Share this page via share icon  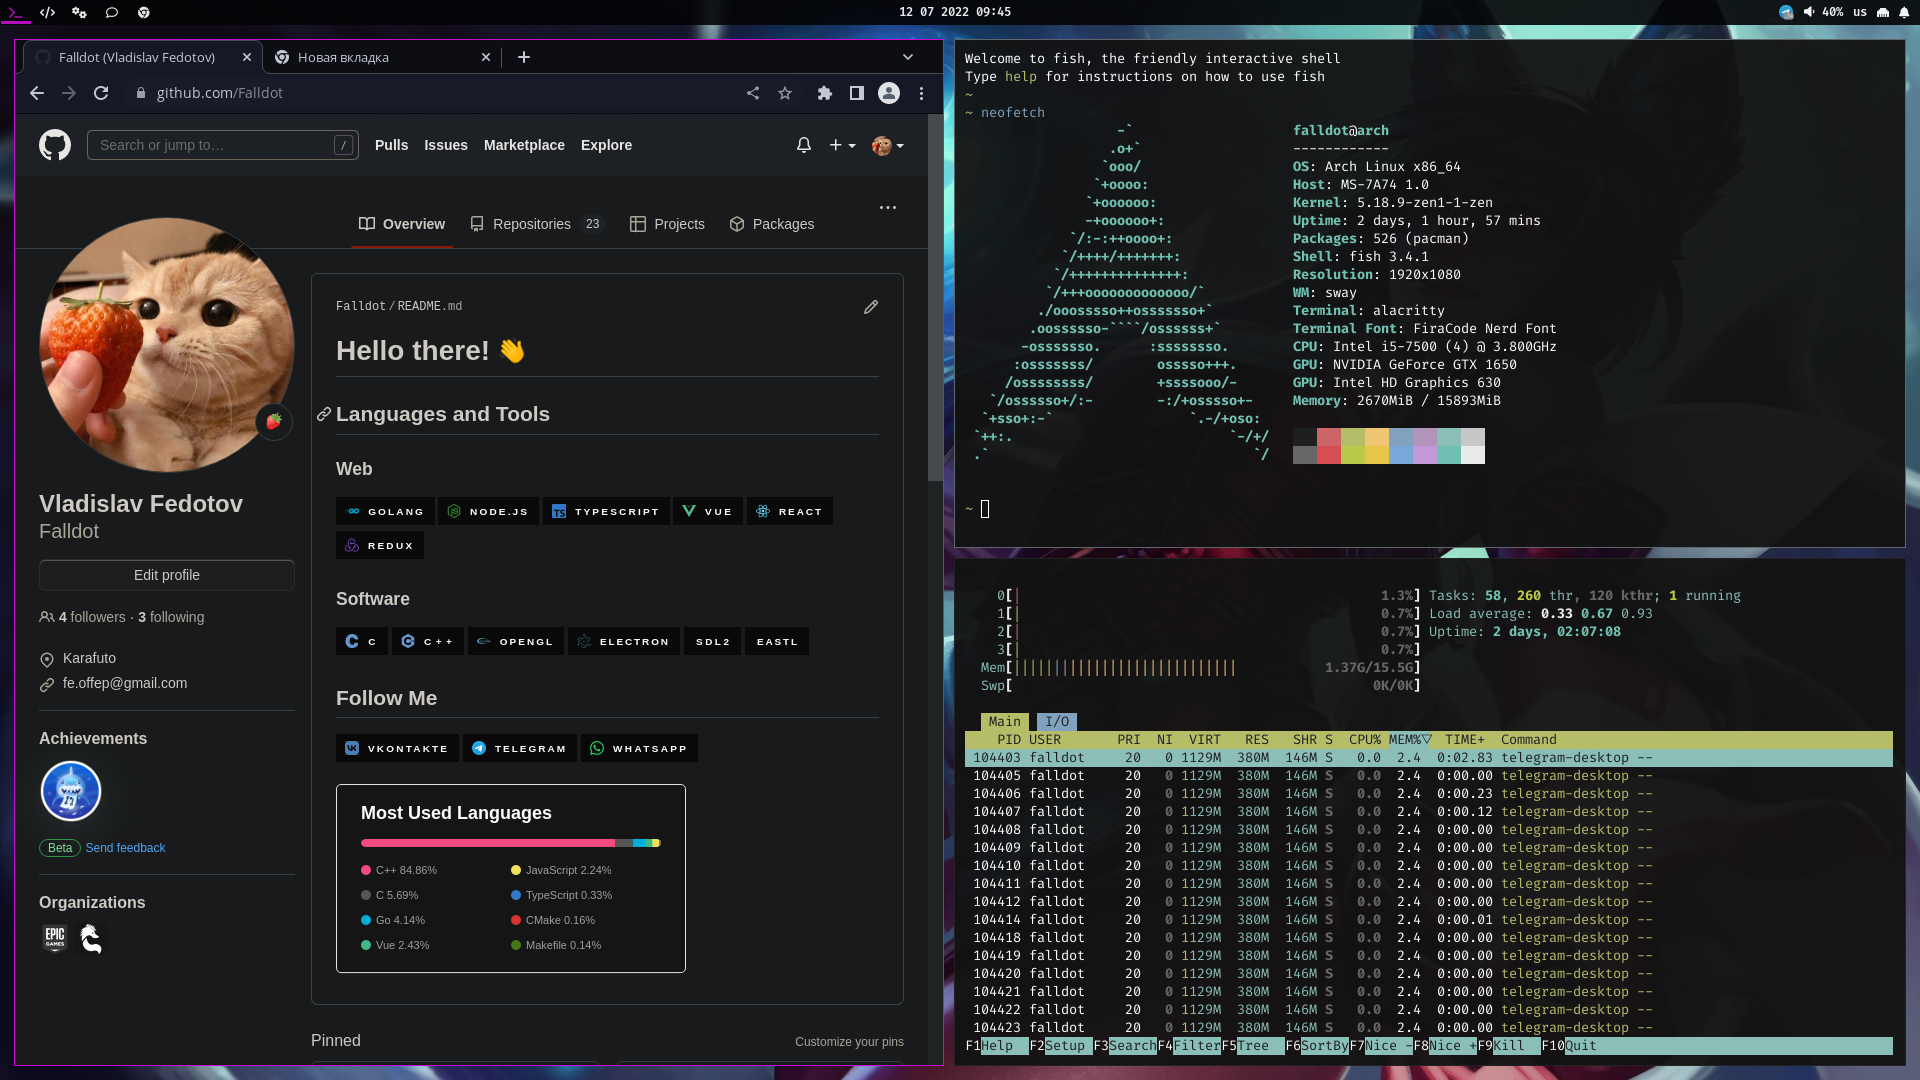pos(753,93)
